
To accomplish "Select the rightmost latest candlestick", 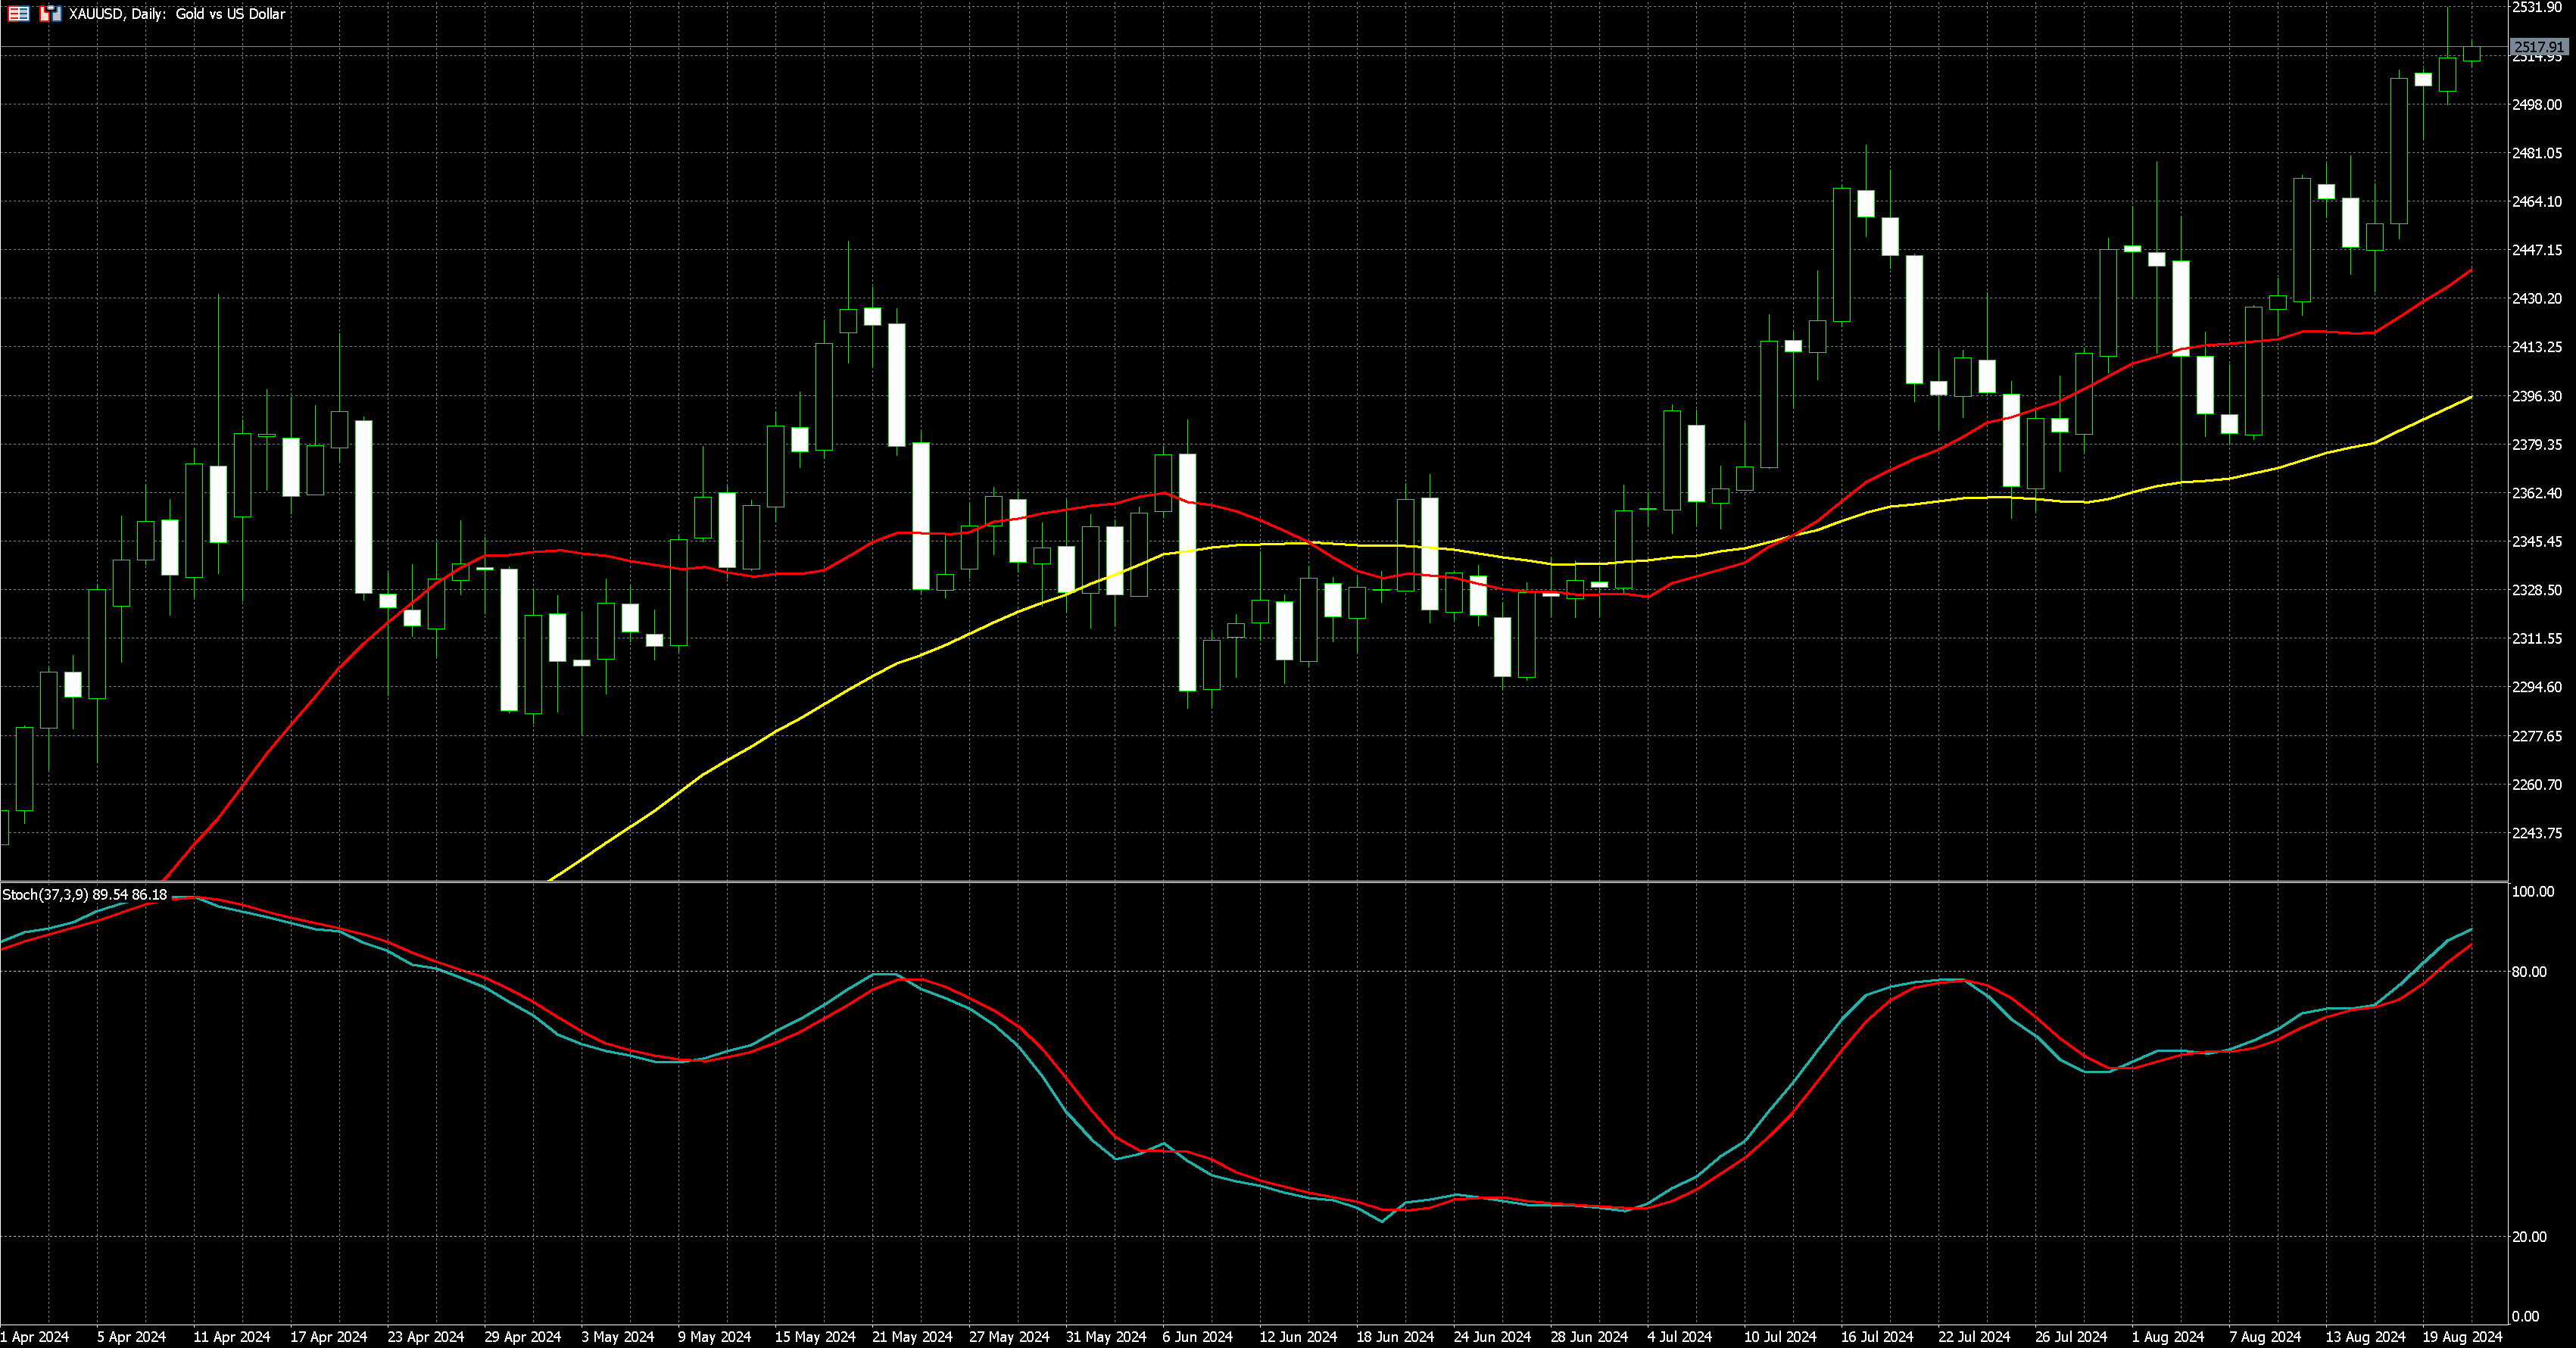I will point(2472,54).
